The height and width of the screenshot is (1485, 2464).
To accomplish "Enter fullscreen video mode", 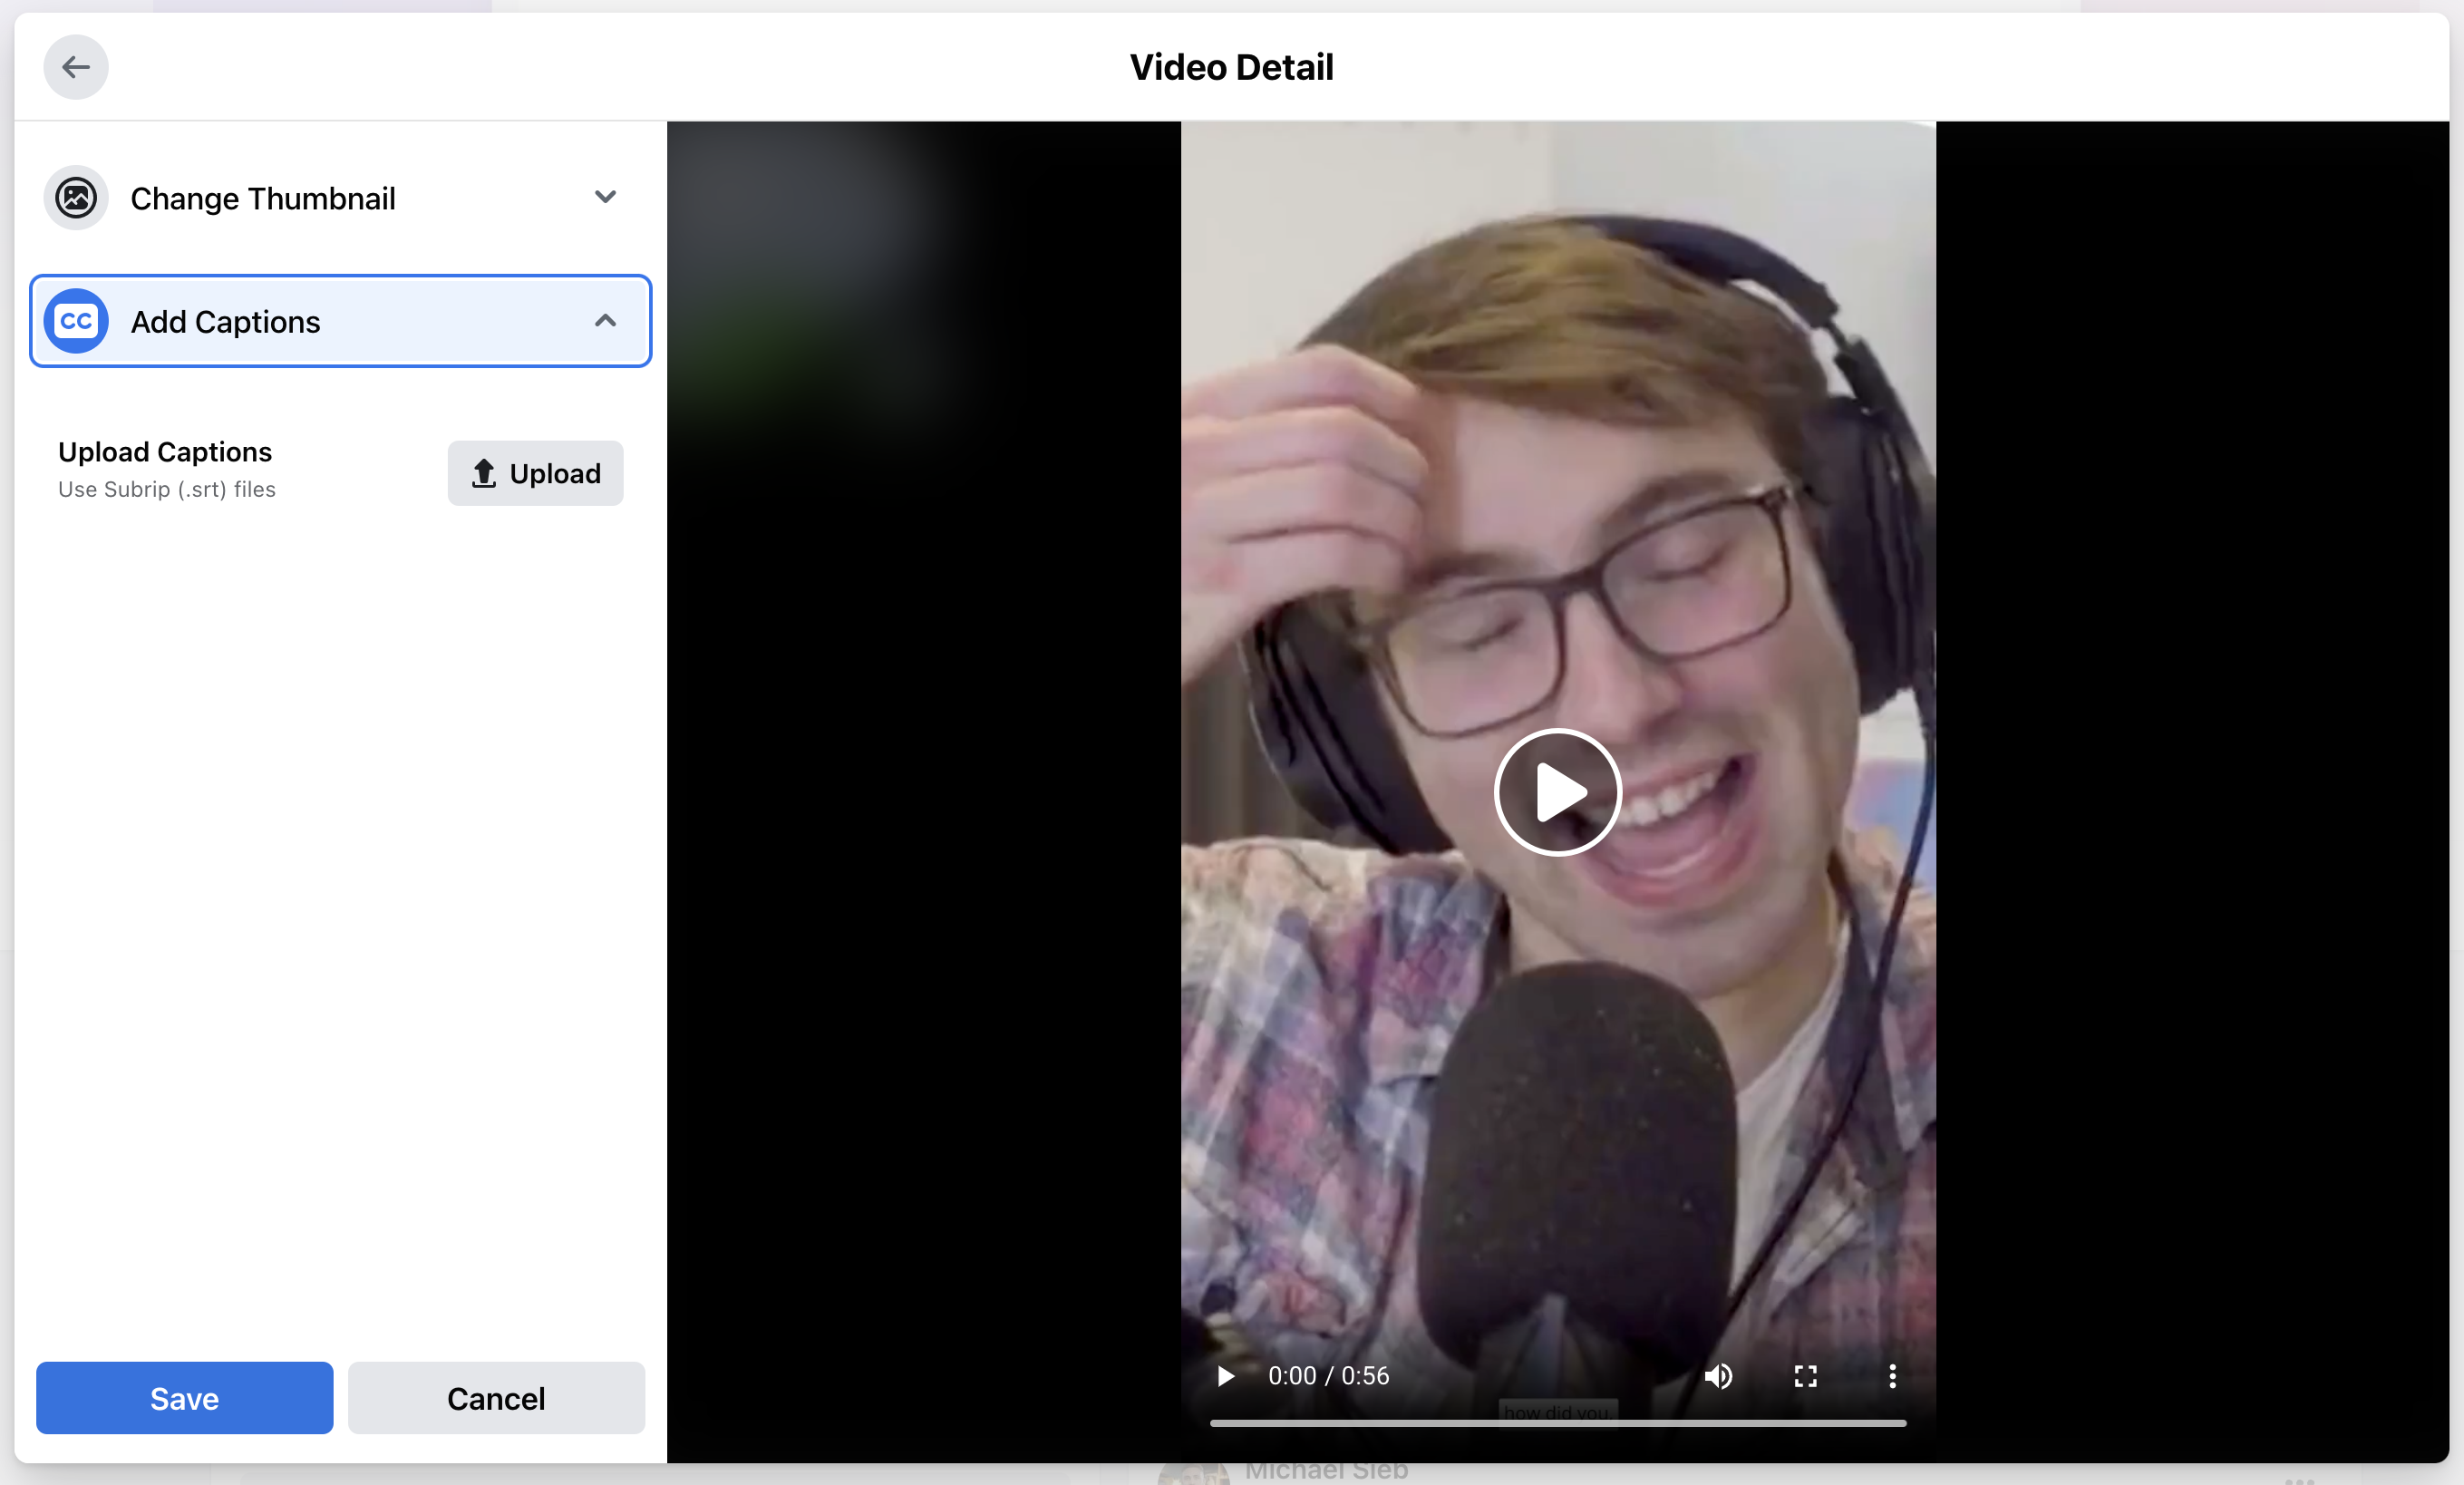I will coord(1806,1376).
